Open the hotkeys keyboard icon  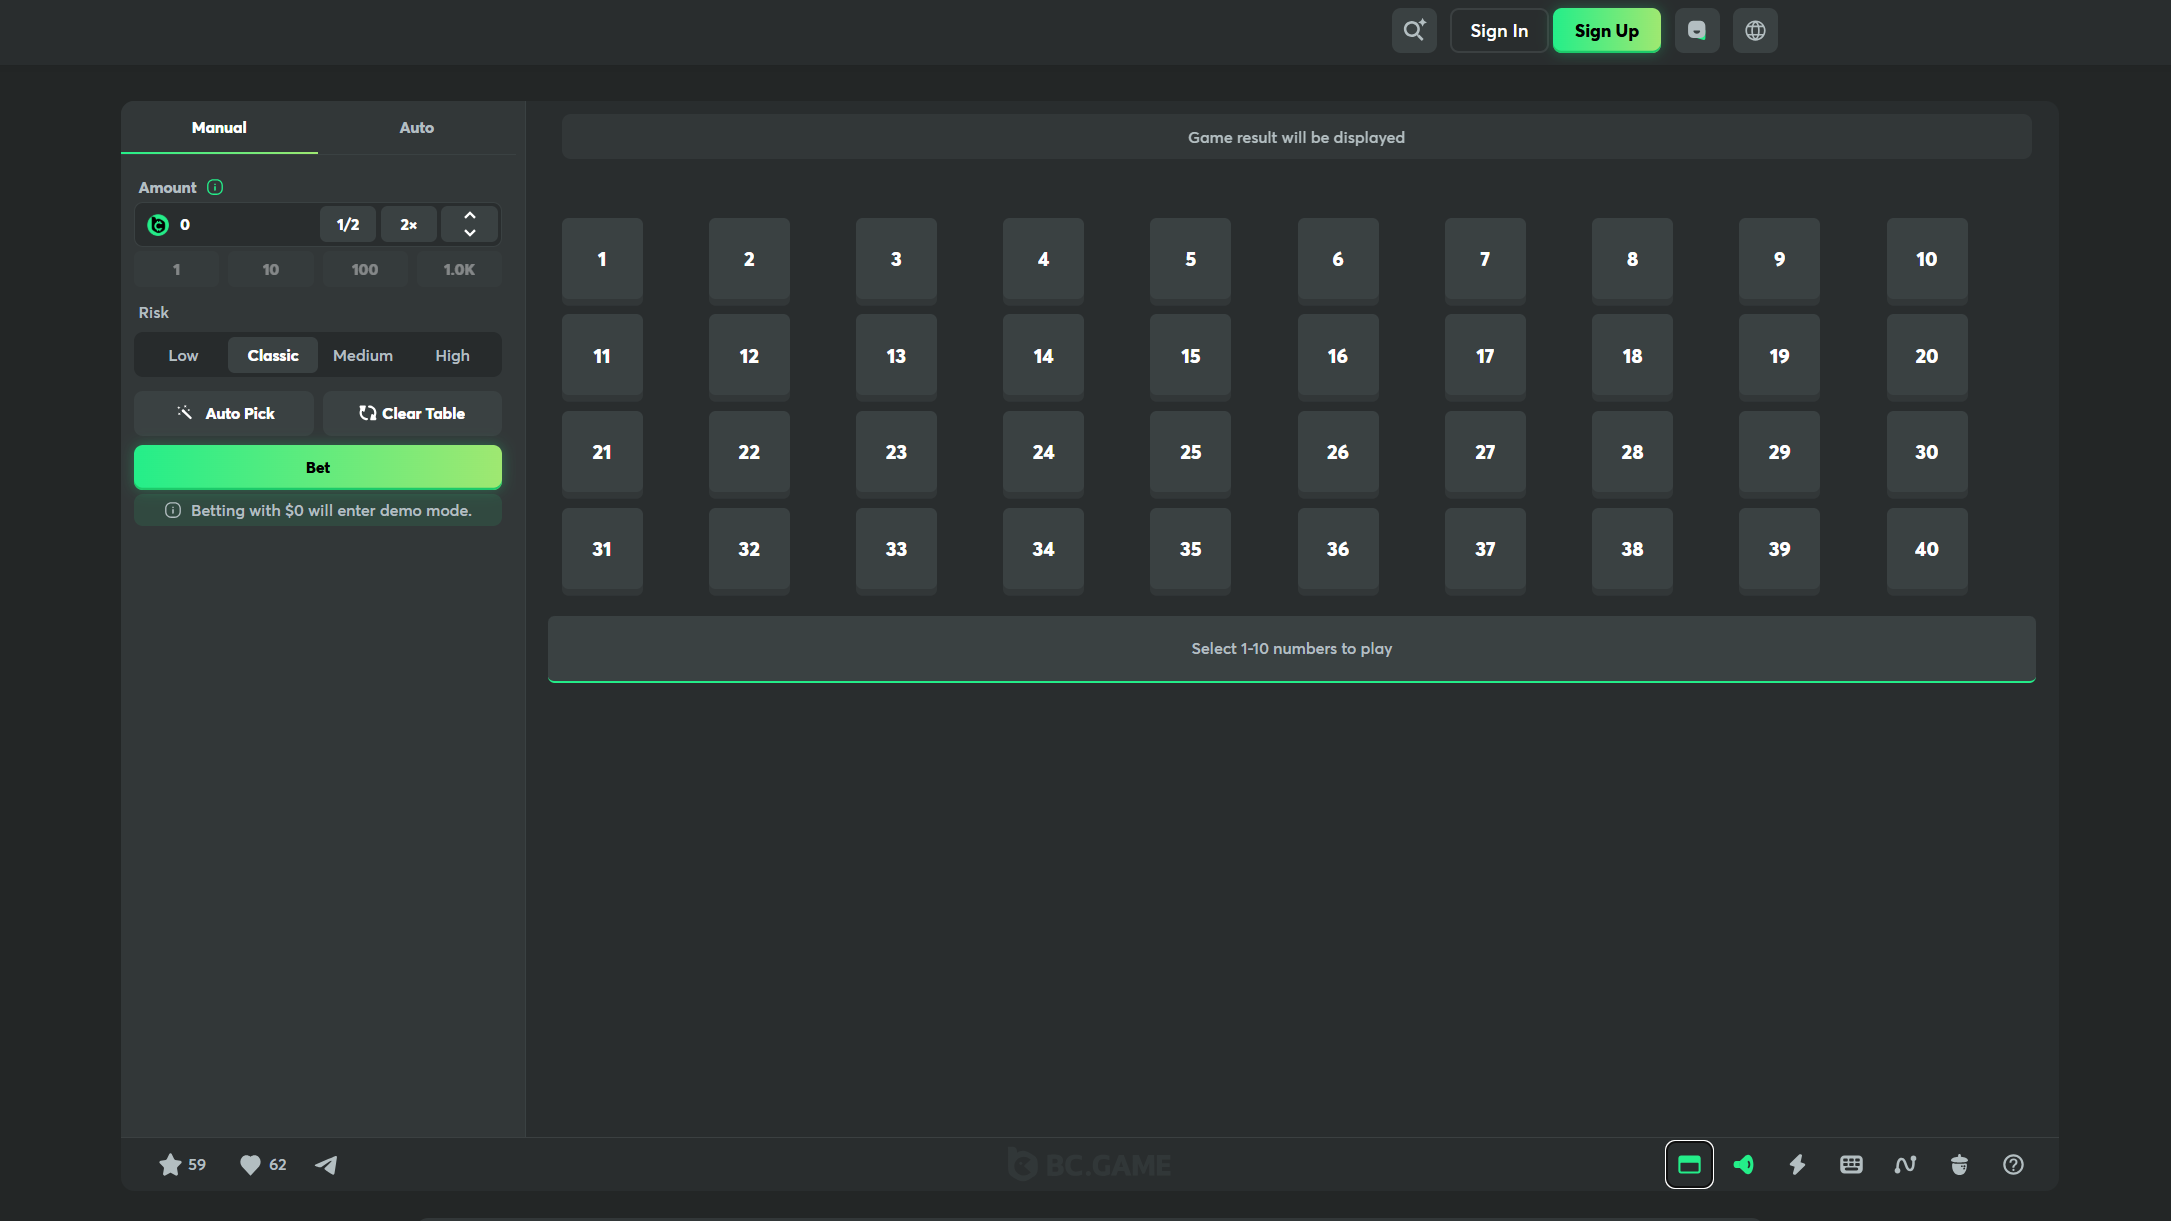click(x=1851, y=1164)
